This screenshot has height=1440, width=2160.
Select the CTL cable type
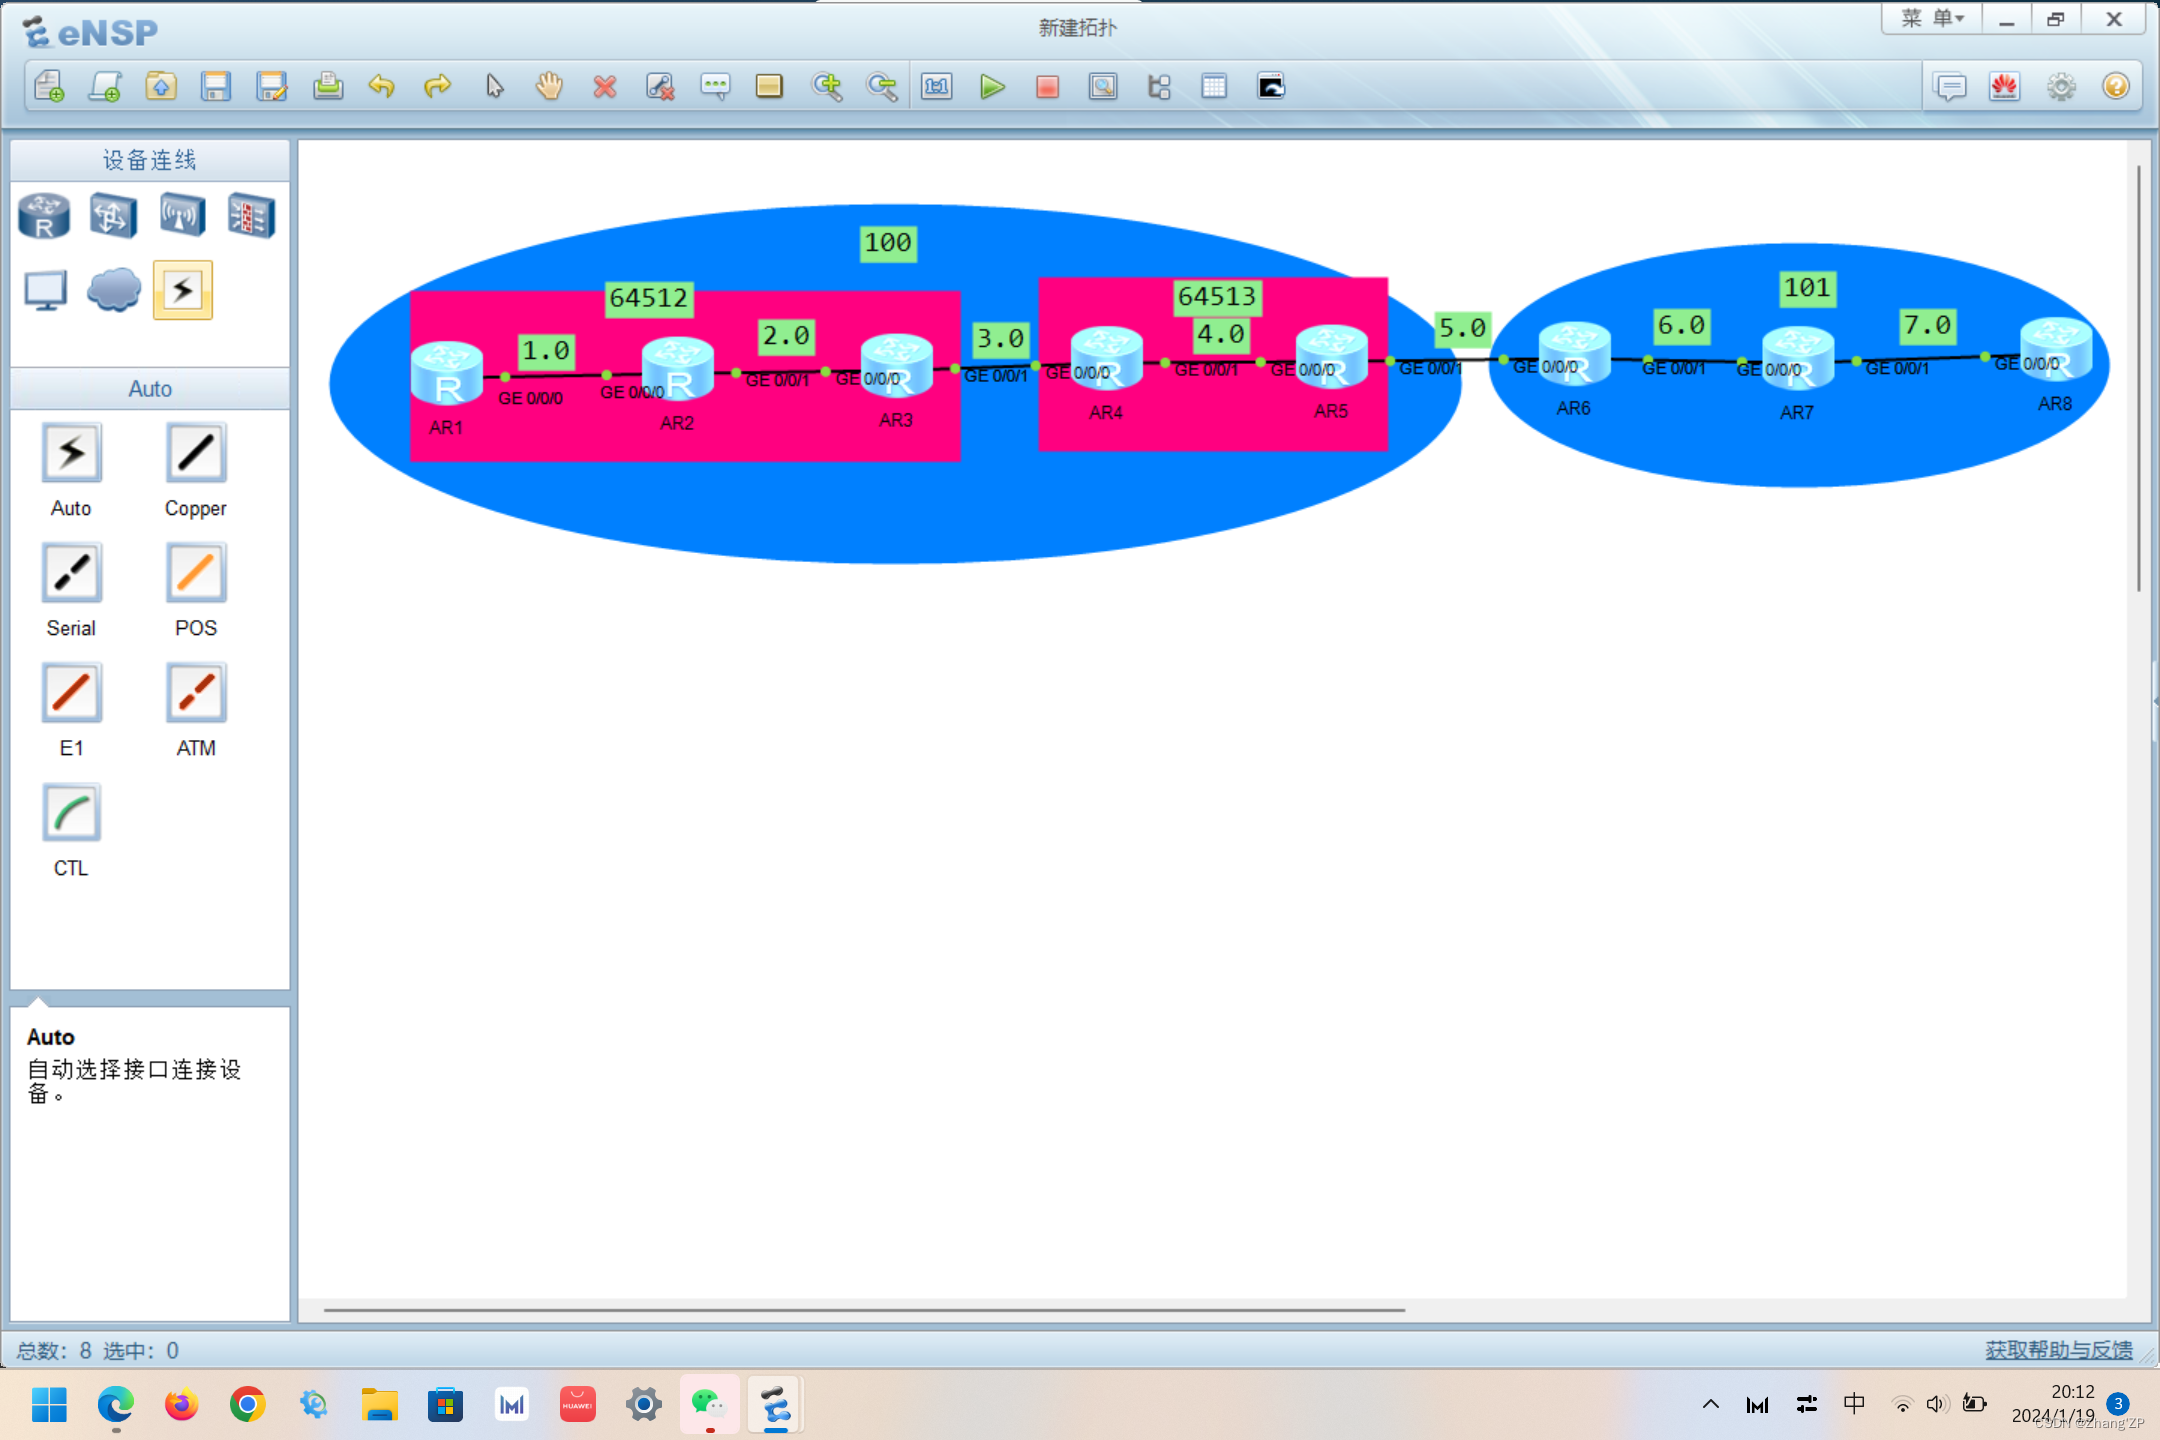pos(71,814)
